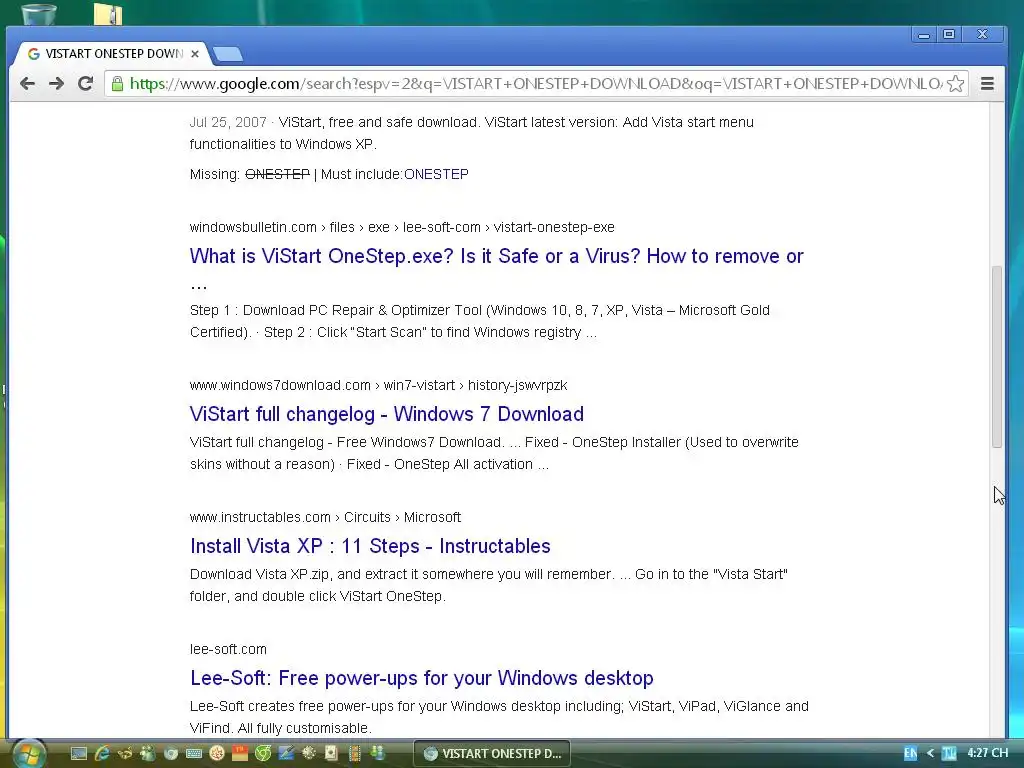The image size is (1024, 768).
Task: Click the www.instructables.com breadcrumb text
Action: (325, 517)
